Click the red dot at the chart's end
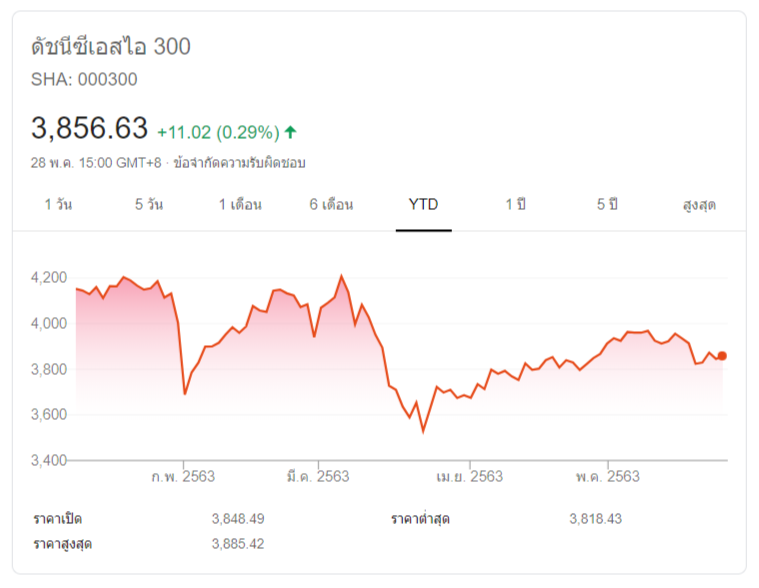The height and width of the screenshot is (588, 759). [722, 355]
